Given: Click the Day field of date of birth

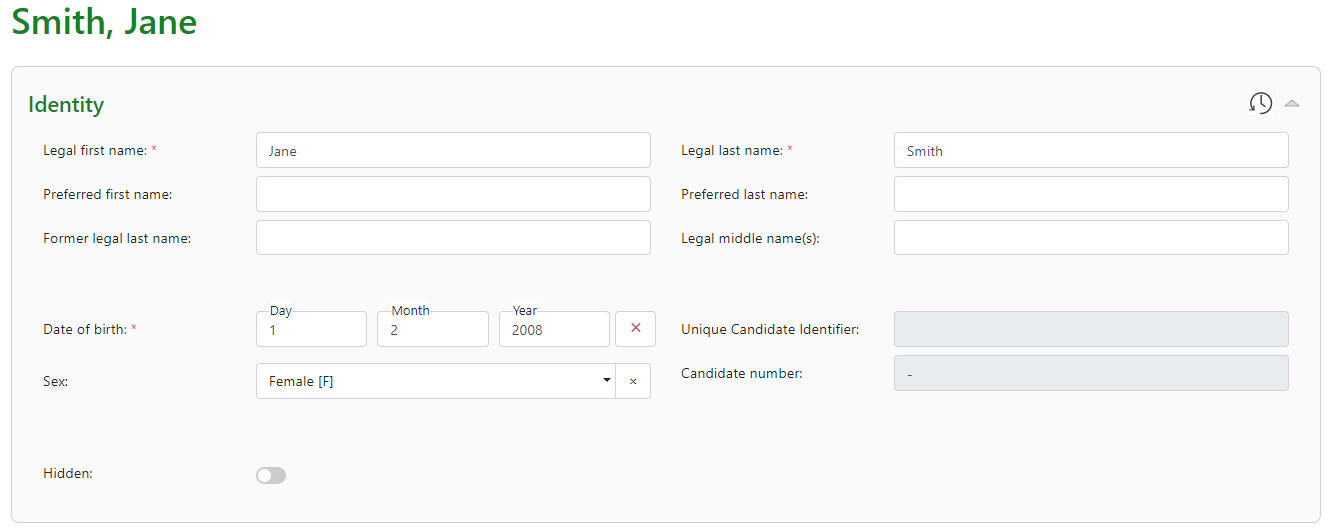Looking at the screenshot, I should [311, 329].
